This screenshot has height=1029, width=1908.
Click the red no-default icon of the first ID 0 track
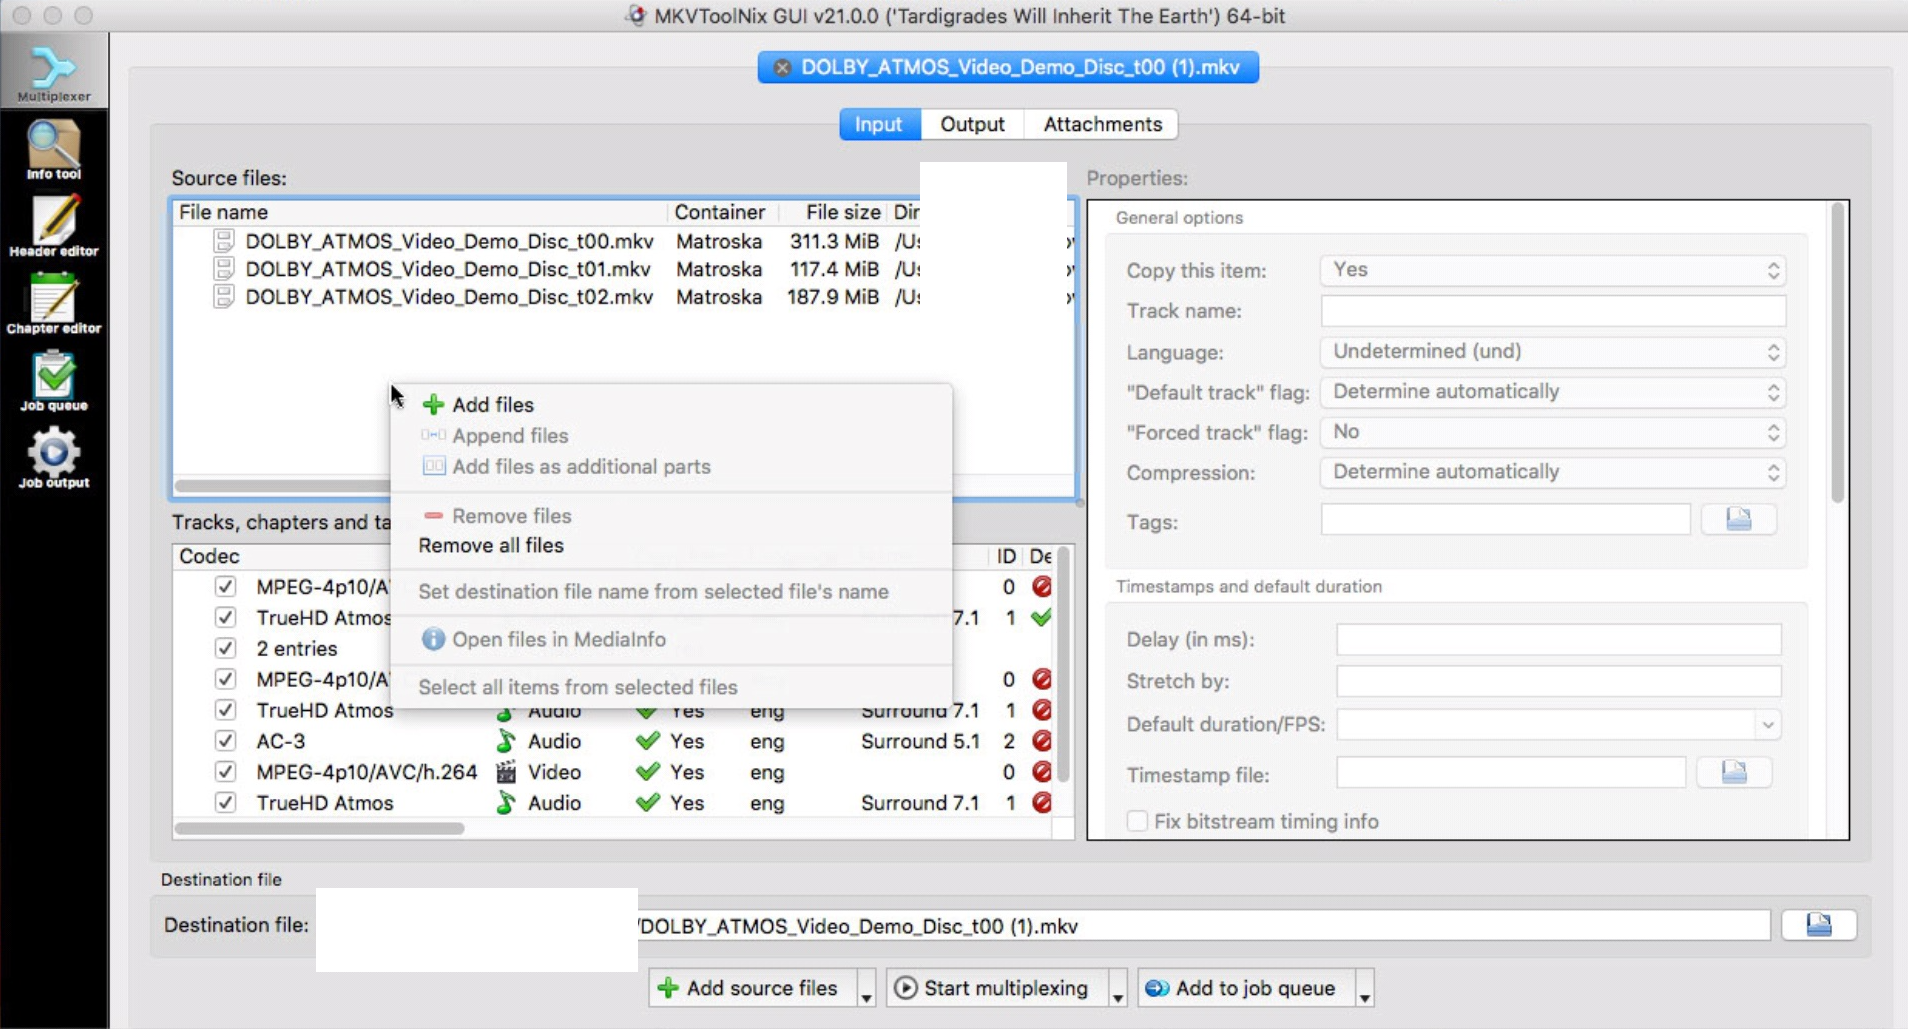[1041, 587]
